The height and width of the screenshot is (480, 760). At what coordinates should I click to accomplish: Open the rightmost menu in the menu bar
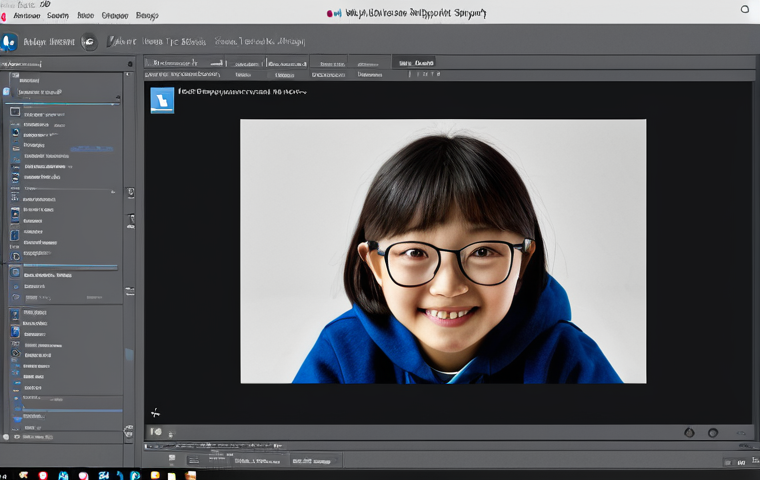point(147,16)
